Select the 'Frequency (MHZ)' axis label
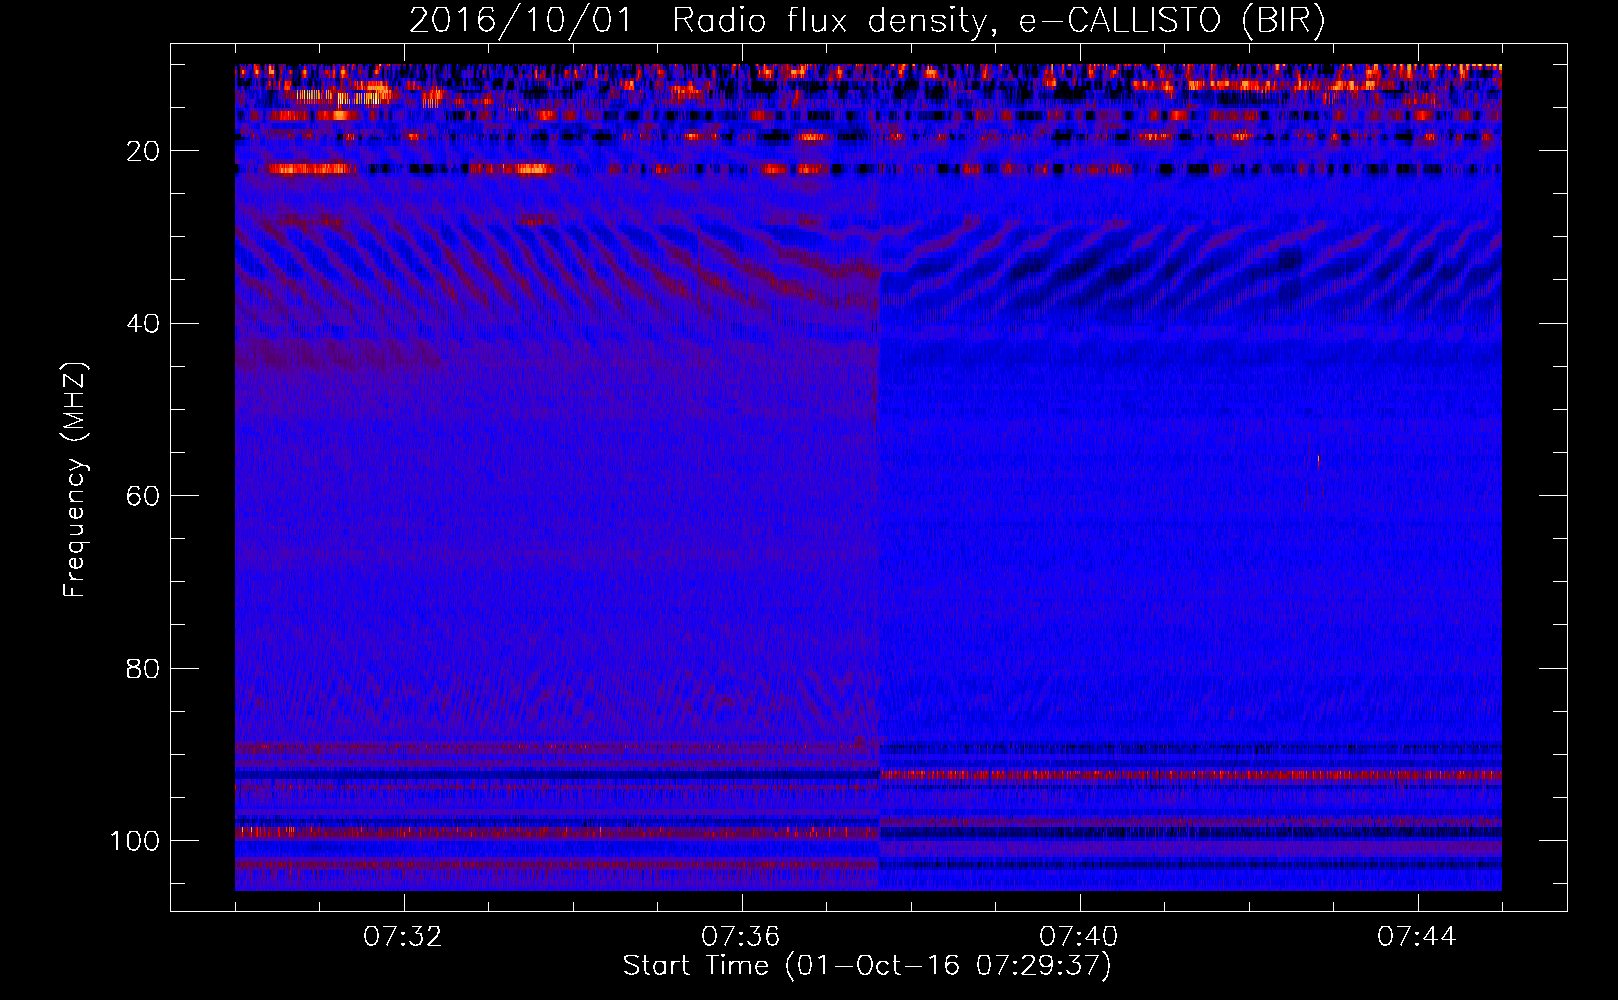This screenshot has width=1618, height=1000. (75, 480)
